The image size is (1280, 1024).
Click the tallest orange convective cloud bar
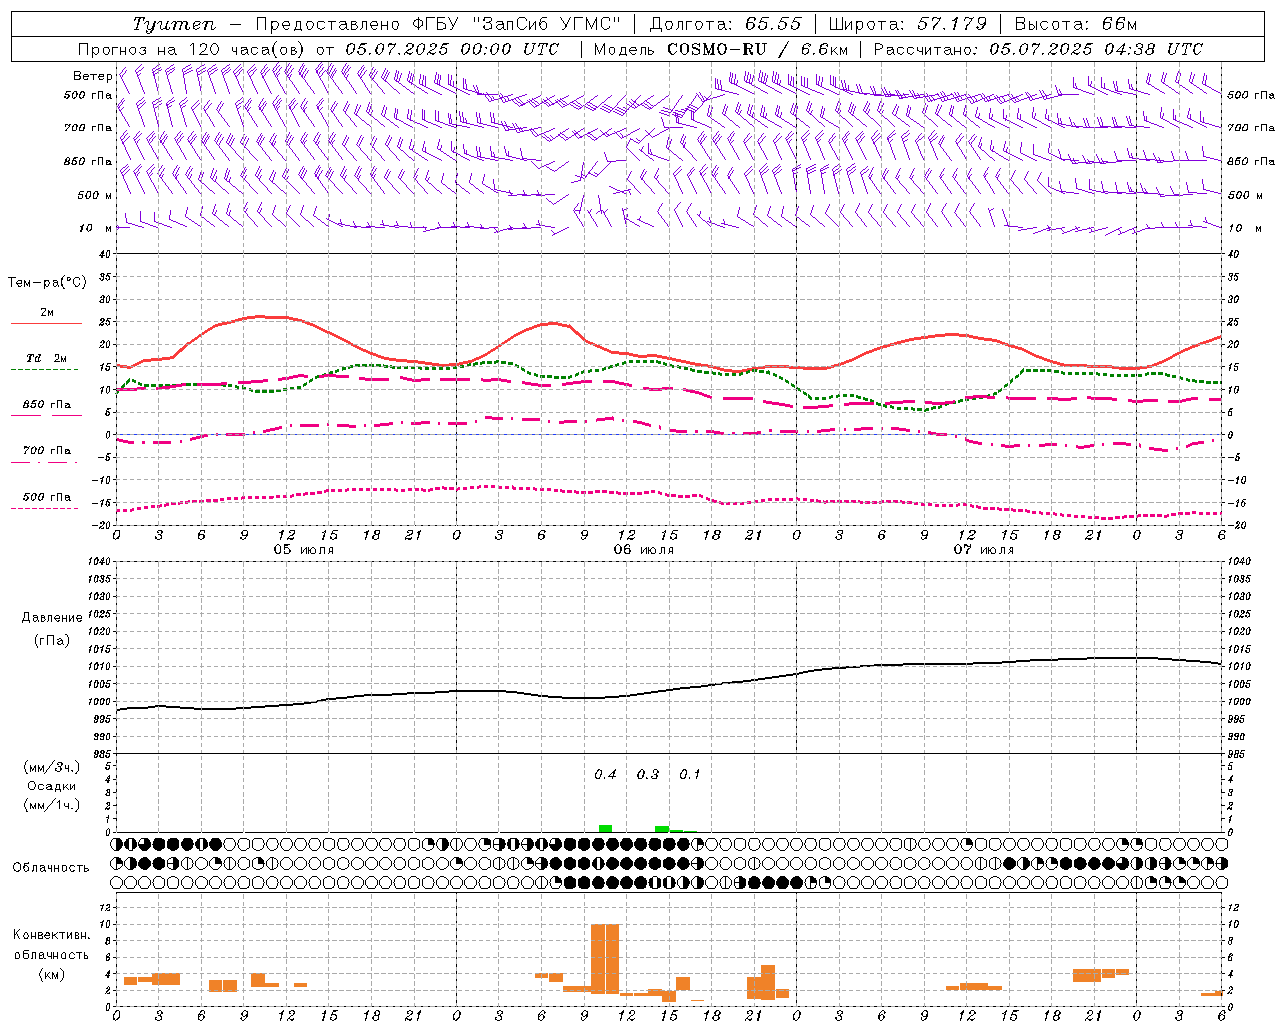pyautogui.click(x=605, y=958)
